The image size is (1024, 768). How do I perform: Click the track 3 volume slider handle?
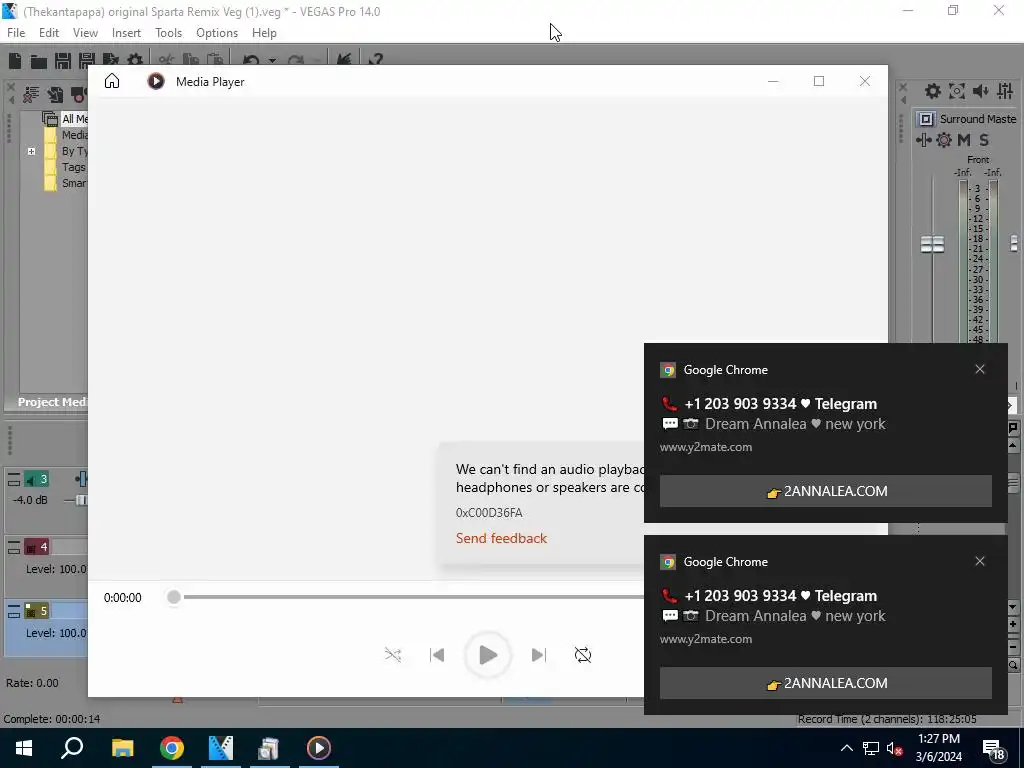pyautogui.click(x=81, y=500)
